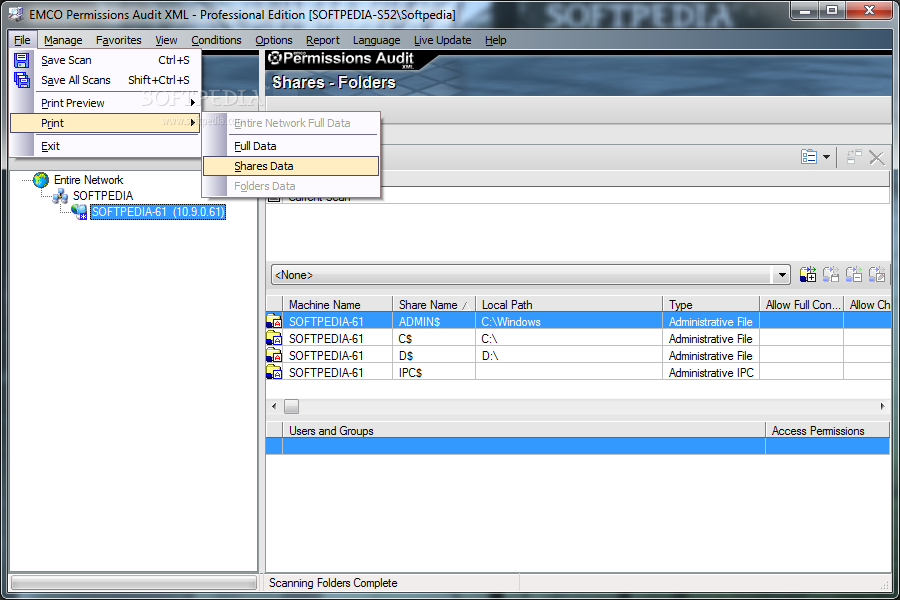Select the ADMIN$ share name cell
900x600 pixels.
434,322
